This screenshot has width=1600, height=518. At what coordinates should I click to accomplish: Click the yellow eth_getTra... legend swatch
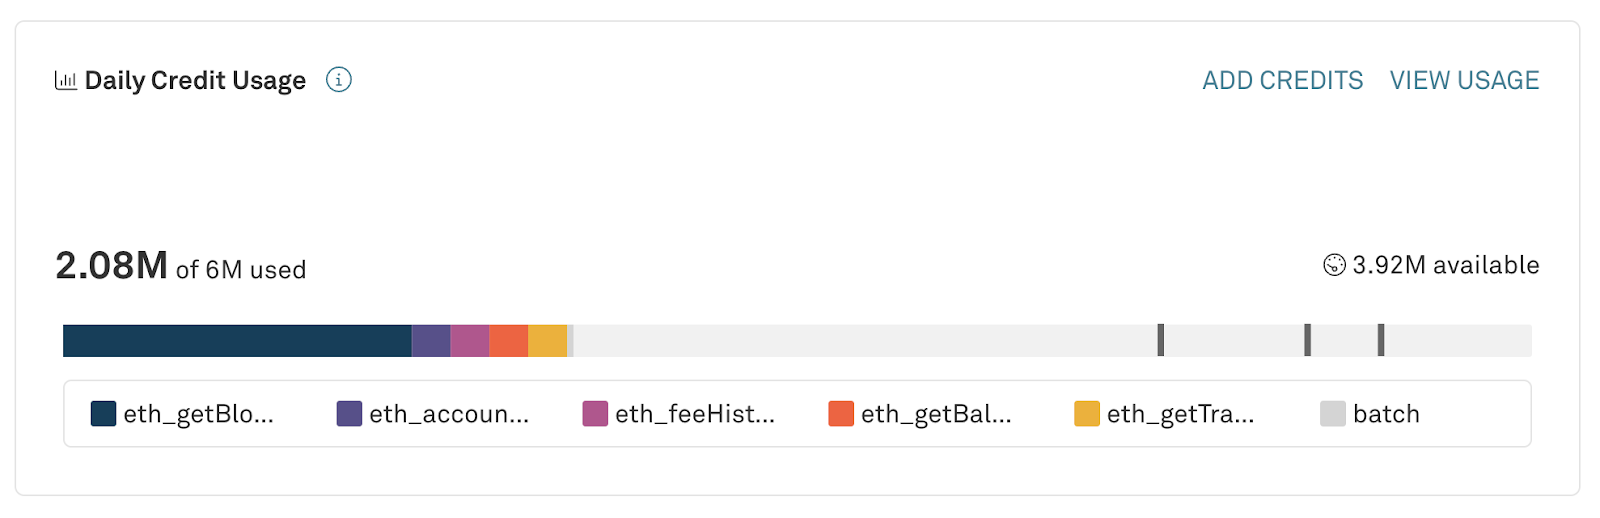tap(1087, 414)
